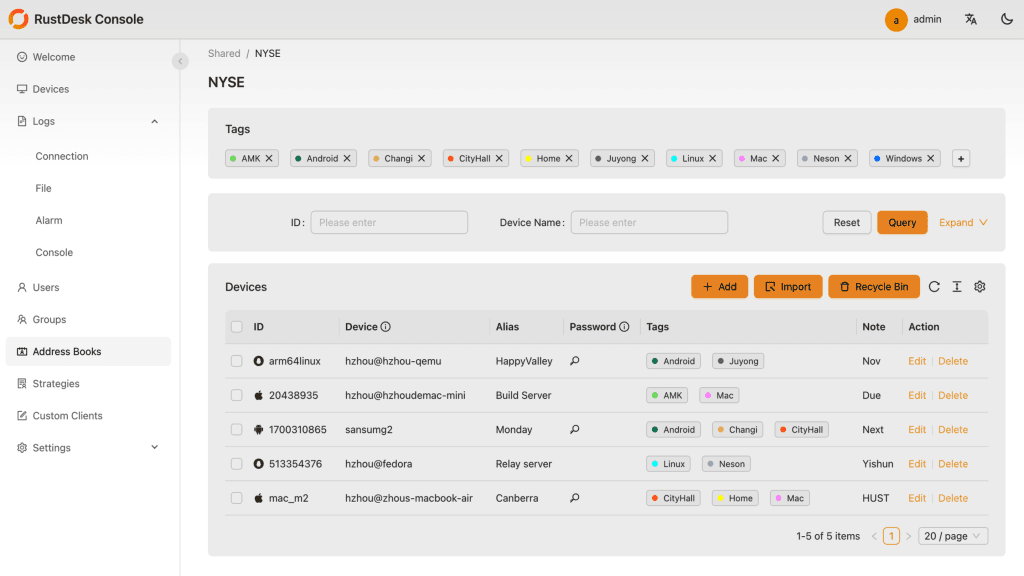The height and width of the screenshot is (576, 1024).
Task: Focus the Device Name input field
Action: (x=649, y=223)
